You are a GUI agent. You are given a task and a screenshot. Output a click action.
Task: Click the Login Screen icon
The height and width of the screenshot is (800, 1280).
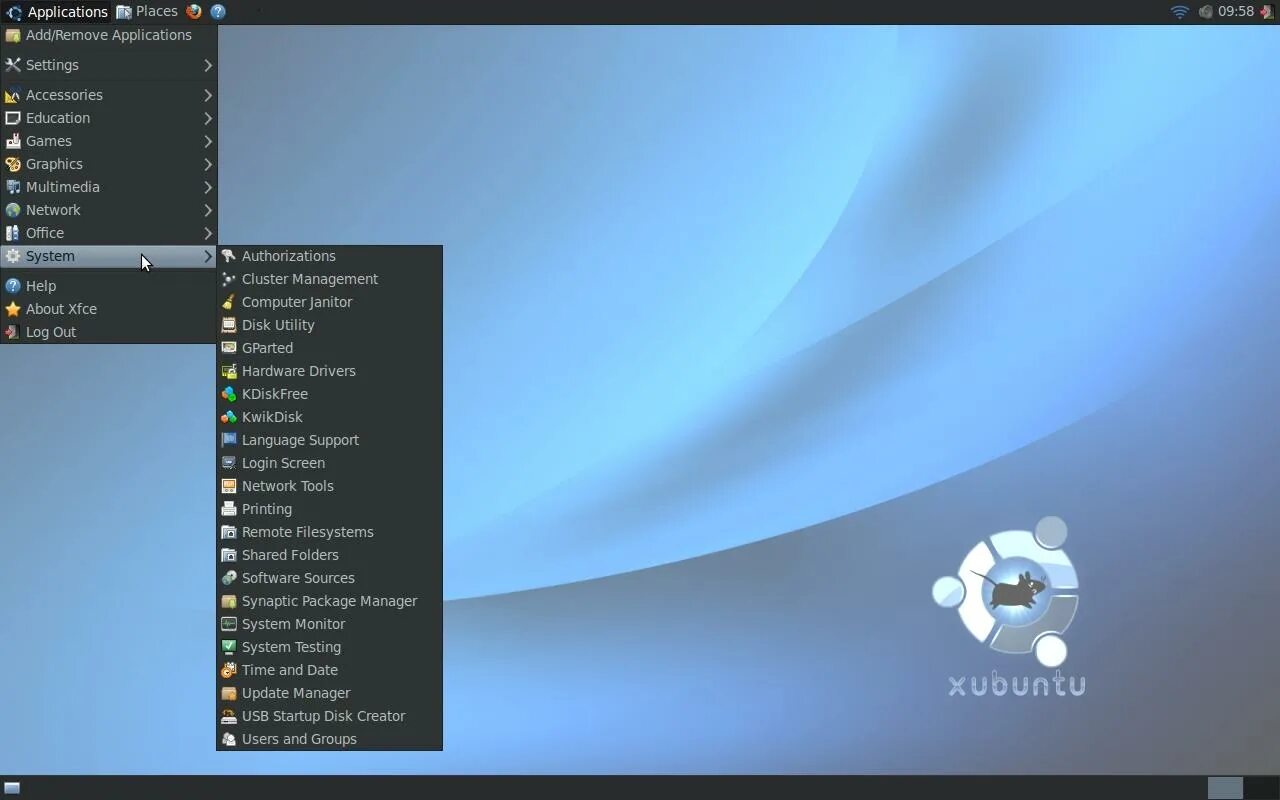pos(229,463)
